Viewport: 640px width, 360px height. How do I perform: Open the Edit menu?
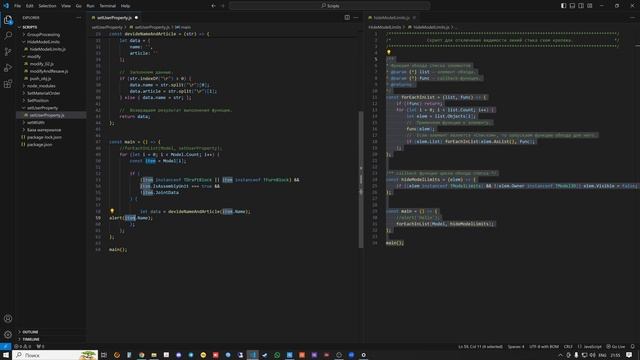click(x=30, y=6)
